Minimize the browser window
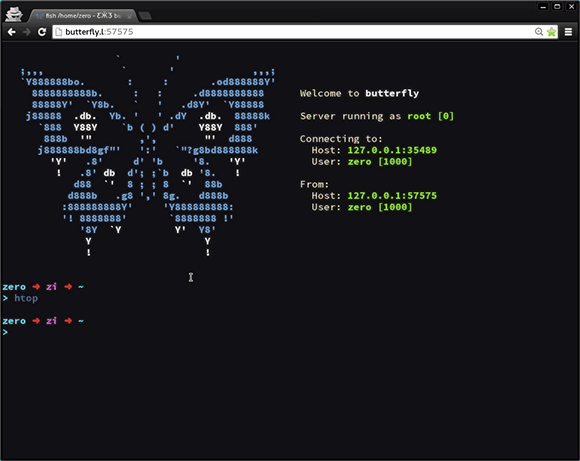Screen dimensions: 580x461 tap(543, 7)
